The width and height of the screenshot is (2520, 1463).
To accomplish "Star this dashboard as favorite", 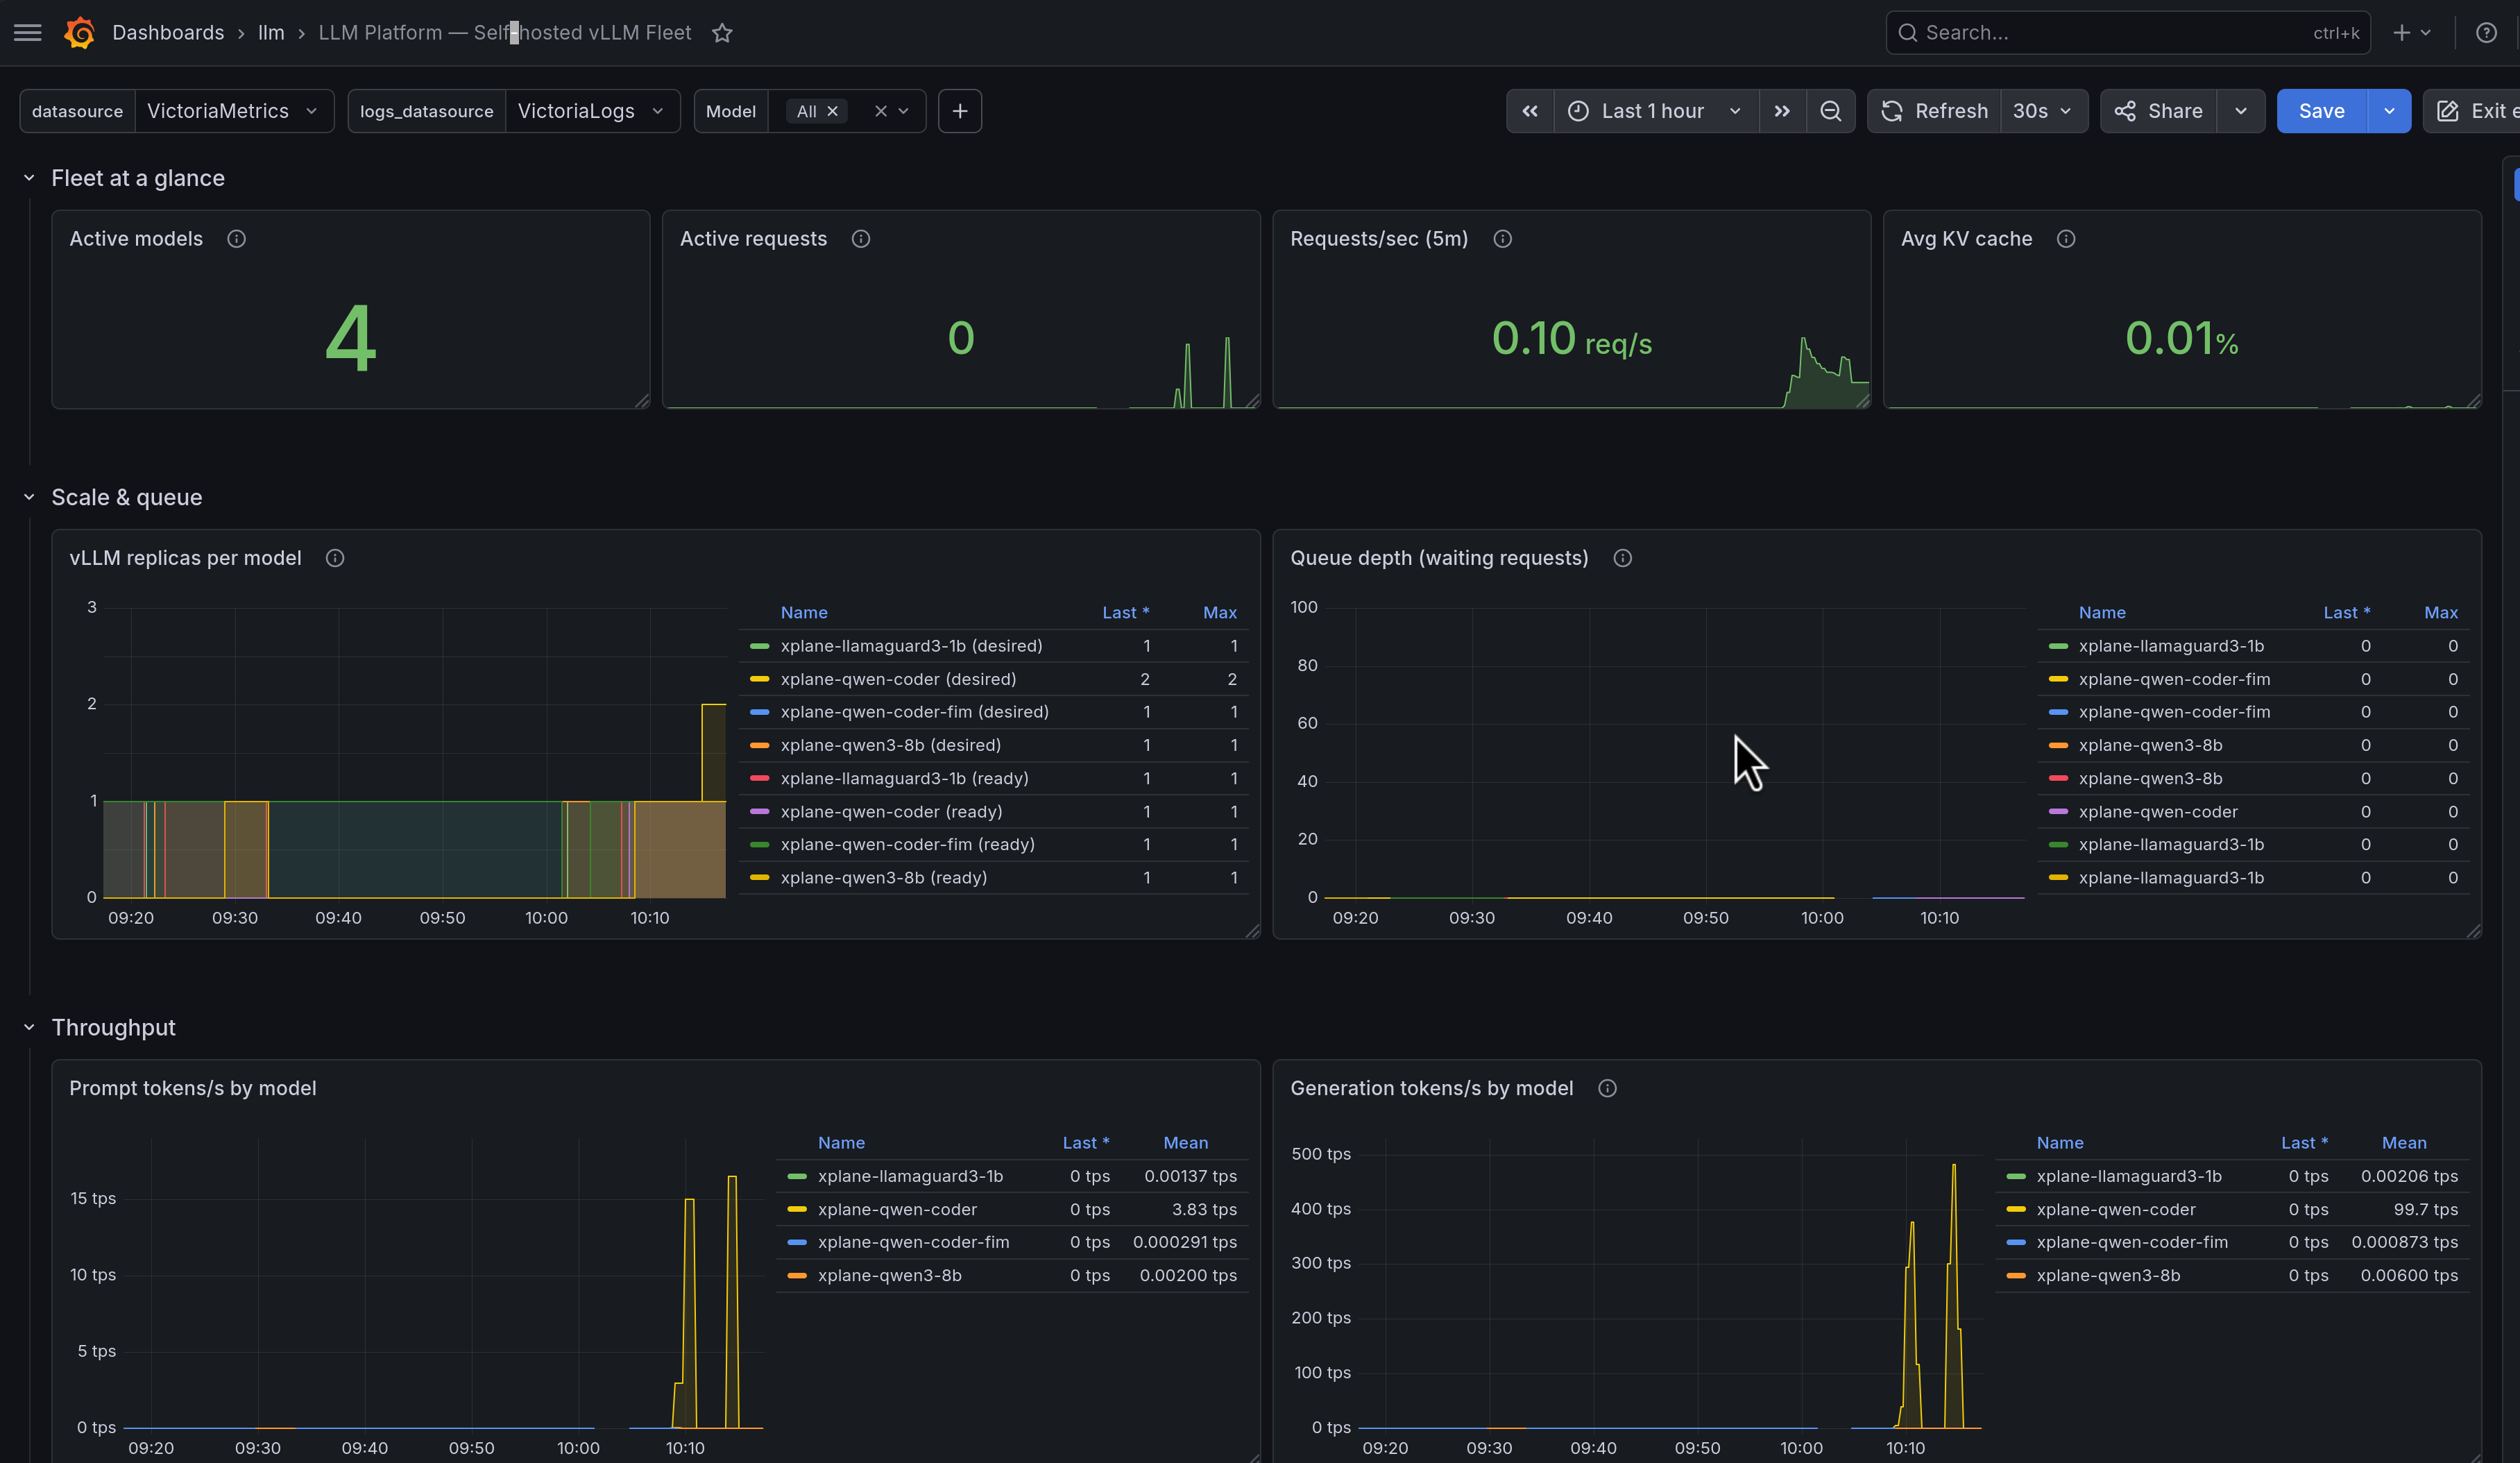I will pyautogui.click(x=722, y=33).
